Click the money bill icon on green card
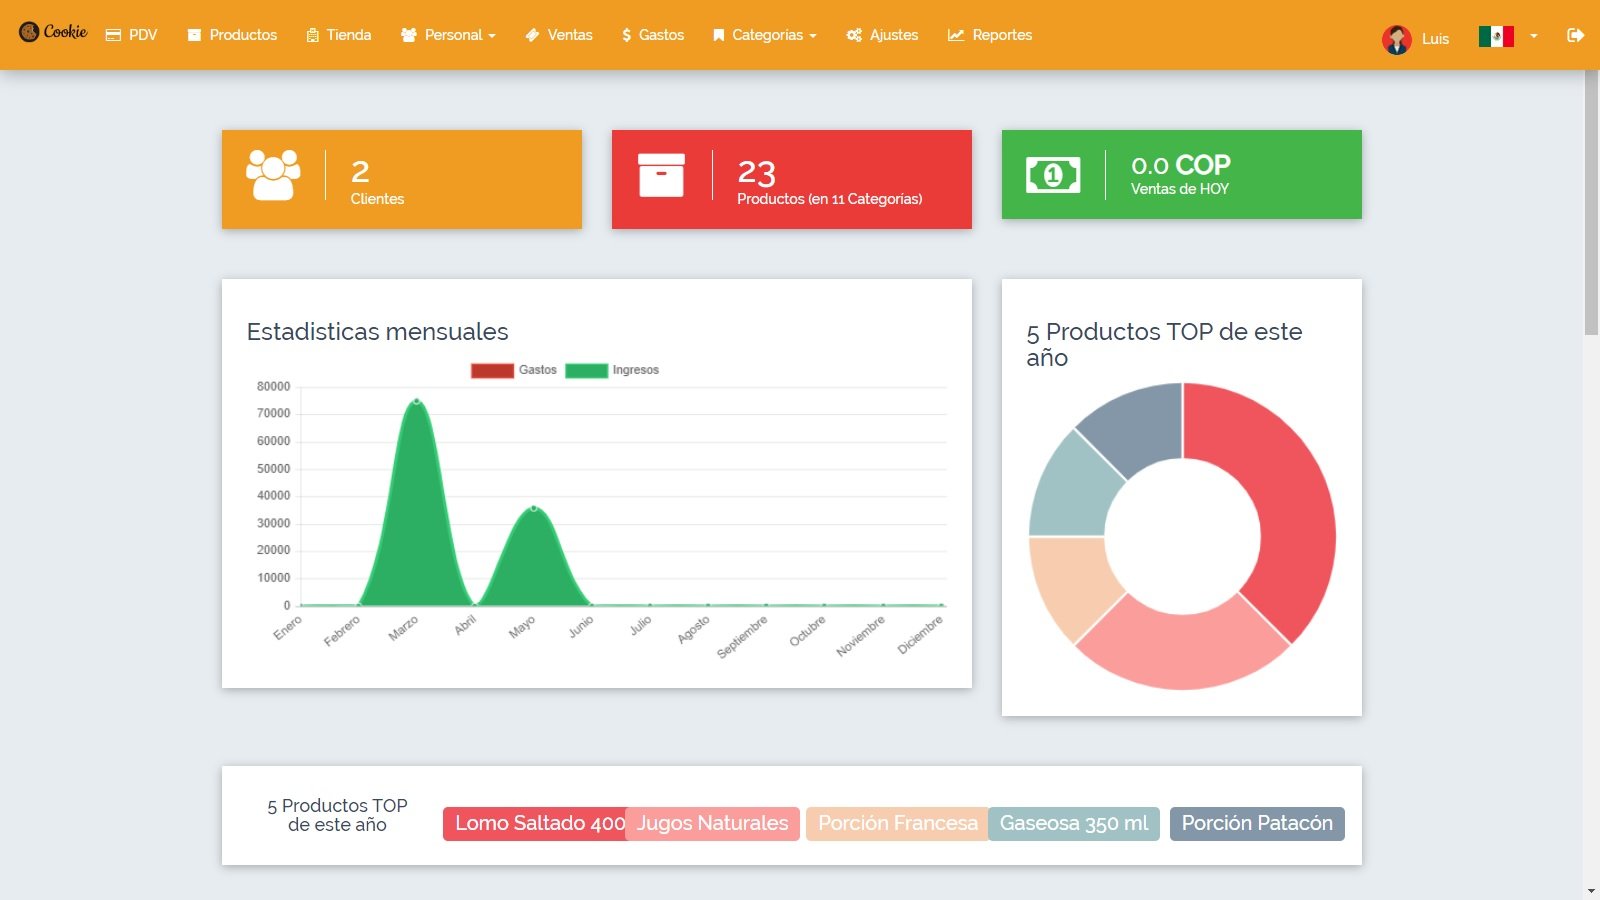 tap(1053, 175)
